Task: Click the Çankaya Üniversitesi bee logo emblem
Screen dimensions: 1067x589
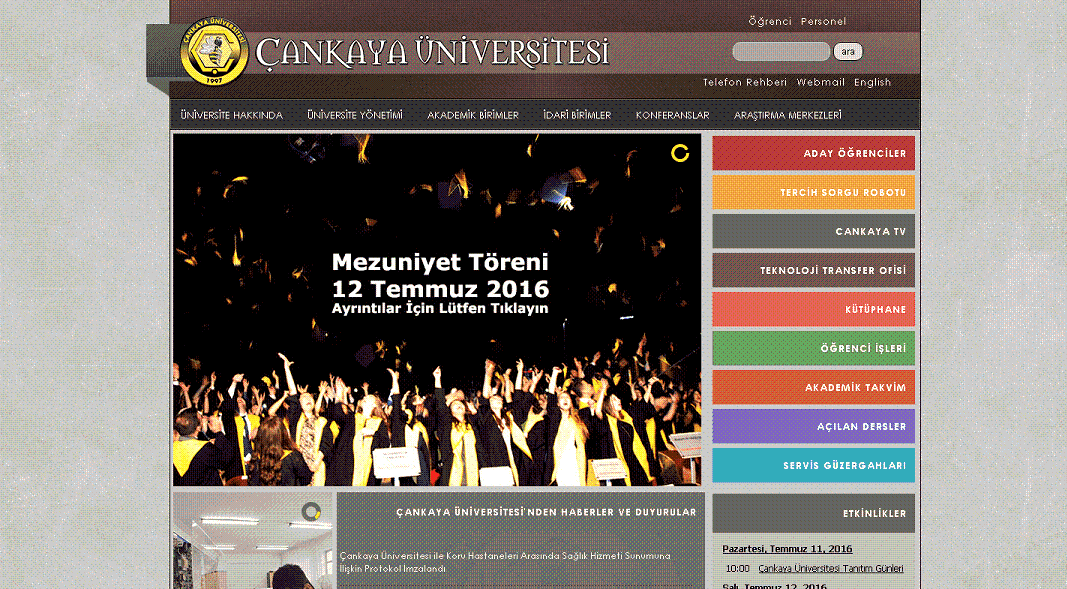Action: pyautogui.click(x=214, y=52)
